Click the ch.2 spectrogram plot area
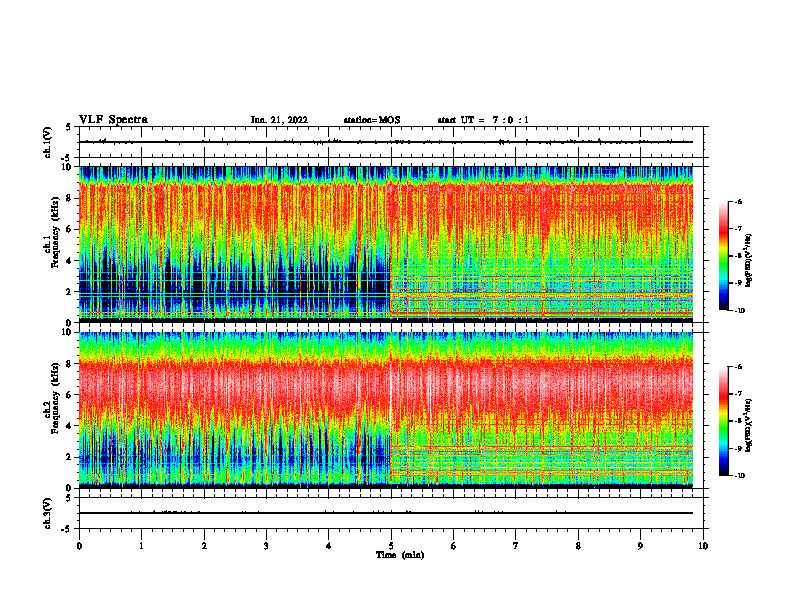 point(386,410)
